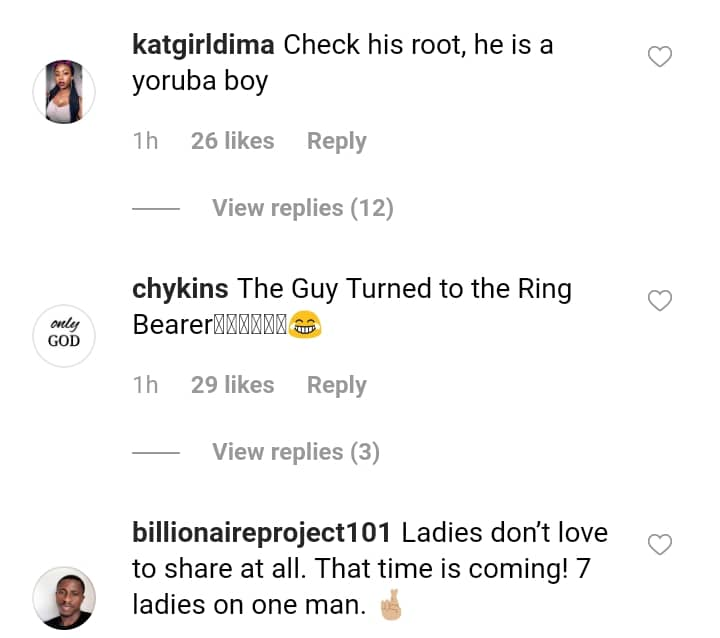Reply to katgirldima's comment
Image resolution: width=720 pixels, height=638 pixels.
pyautogui.click(x=336, y=142)
